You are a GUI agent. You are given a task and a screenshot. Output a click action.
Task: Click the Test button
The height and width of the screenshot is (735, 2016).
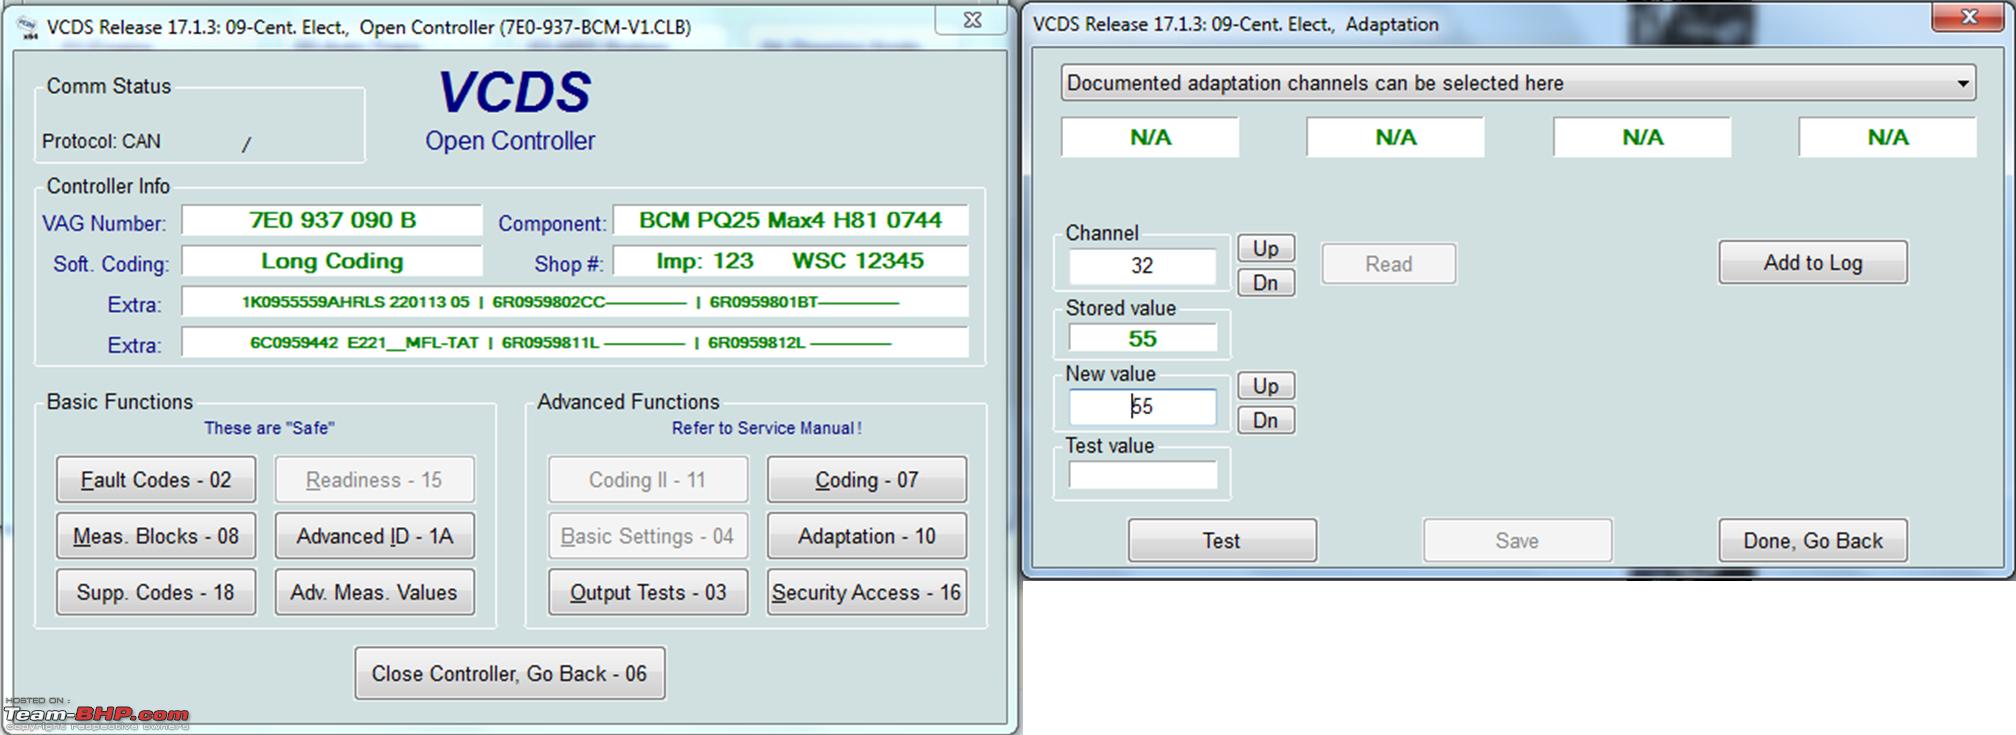coord(1222,540)
